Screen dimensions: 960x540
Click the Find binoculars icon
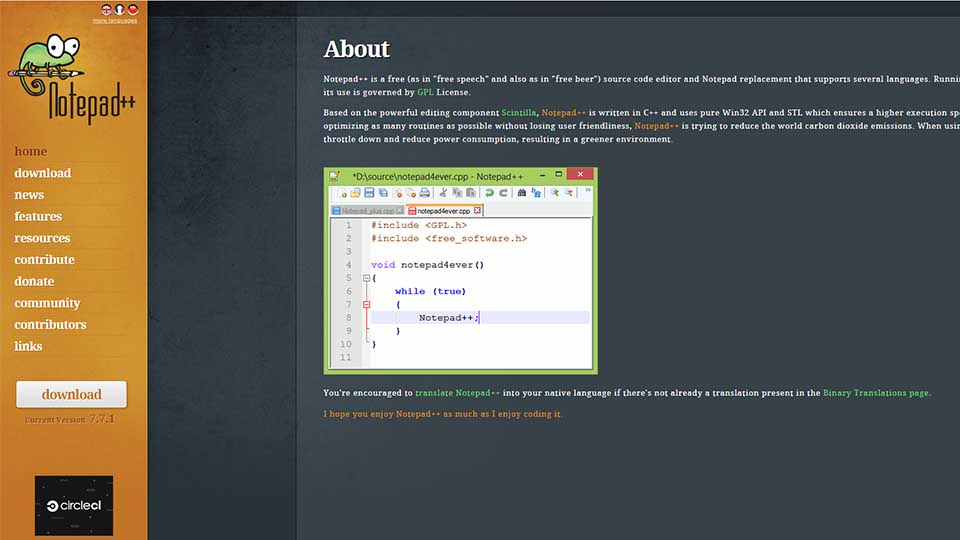click(x=522, y=193)
